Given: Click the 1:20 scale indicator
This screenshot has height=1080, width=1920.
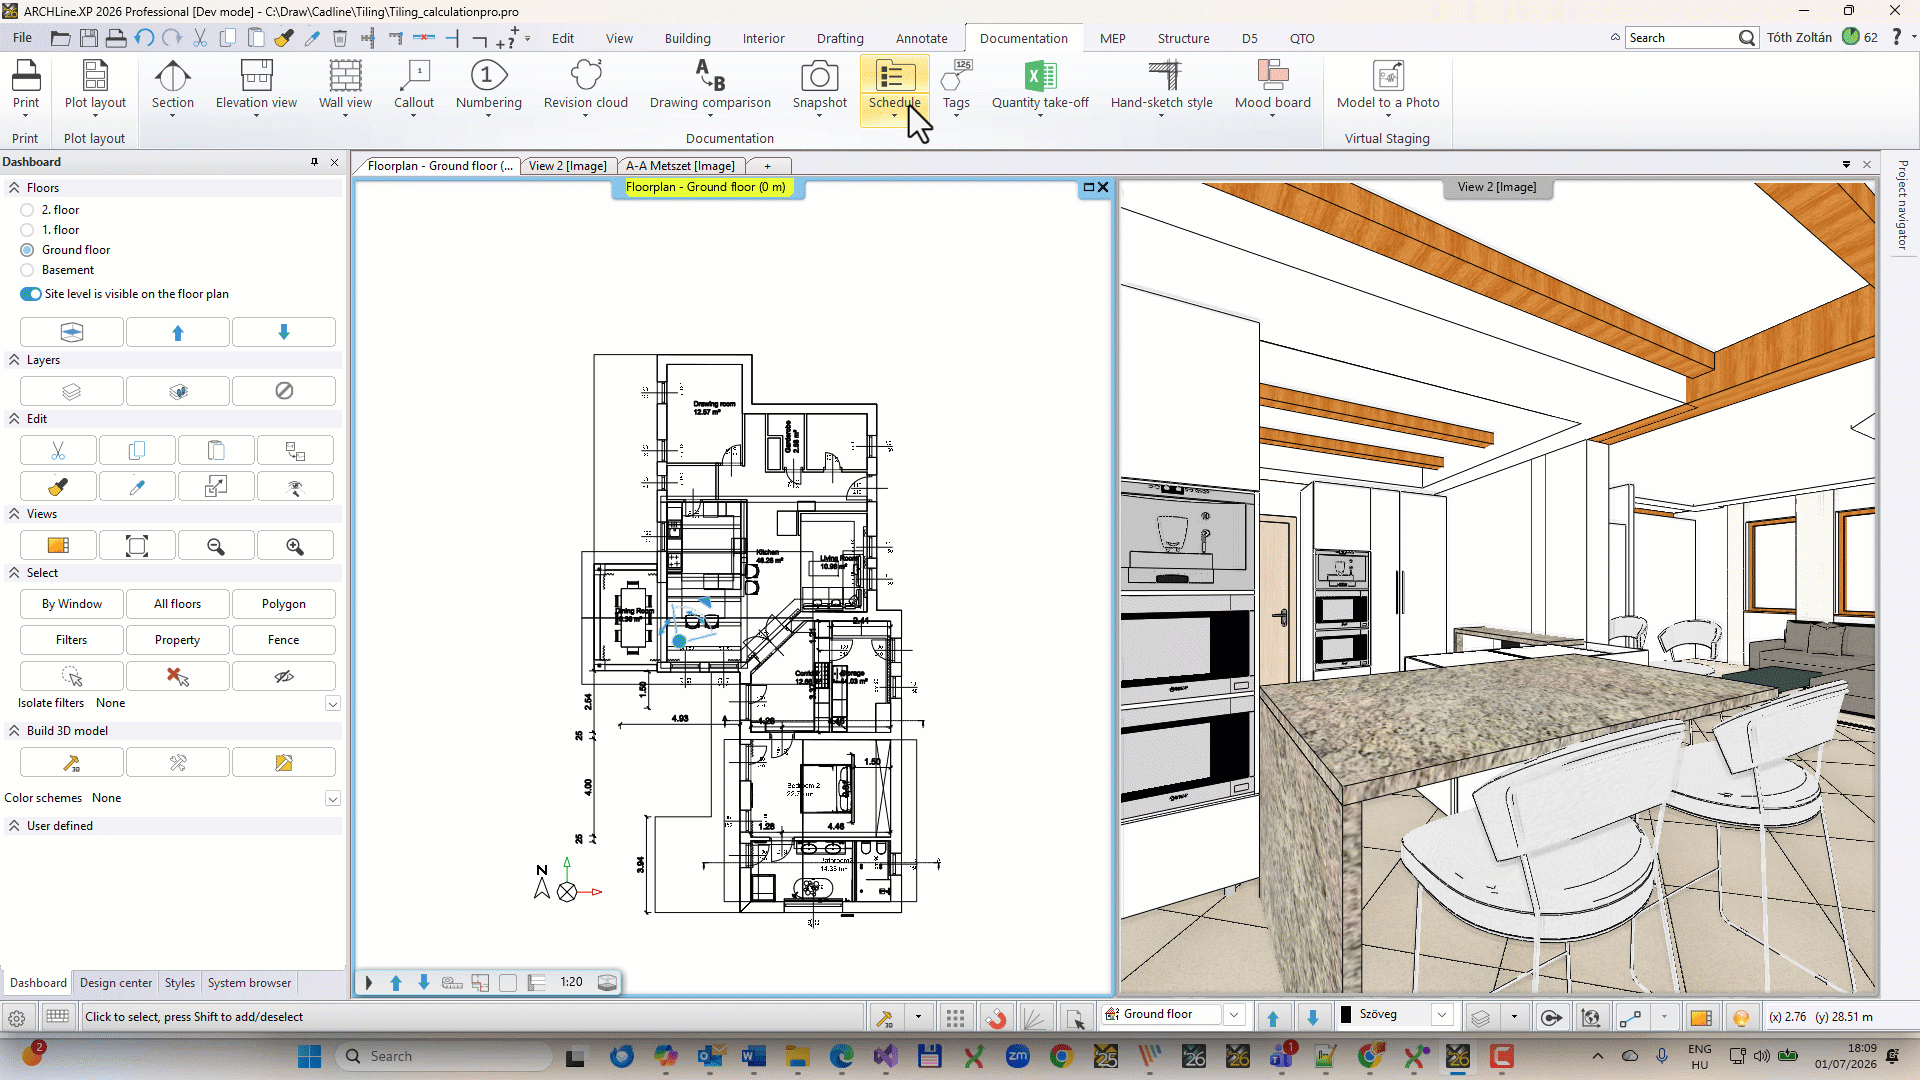Looking at the screenshot, I should pyautogui.click(x=571, y=983).
